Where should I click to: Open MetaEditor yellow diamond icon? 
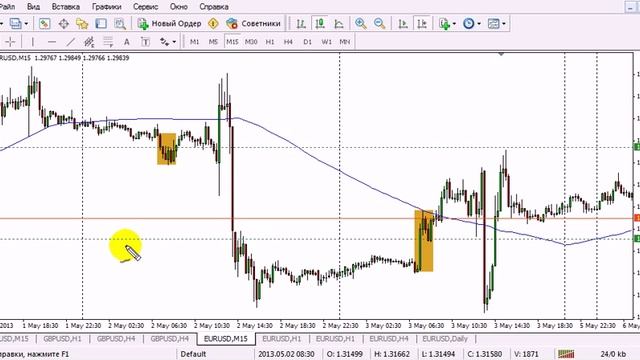point(213,24)
